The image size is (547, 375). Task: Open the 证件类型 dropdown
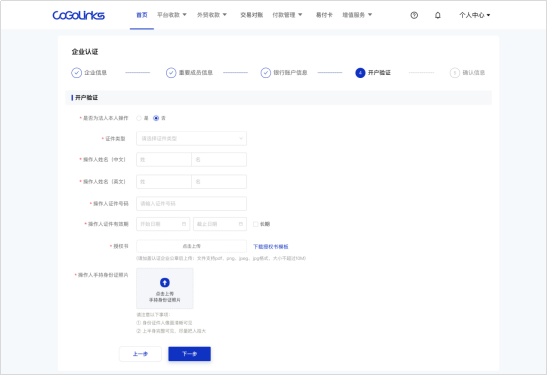click(192, 138)
